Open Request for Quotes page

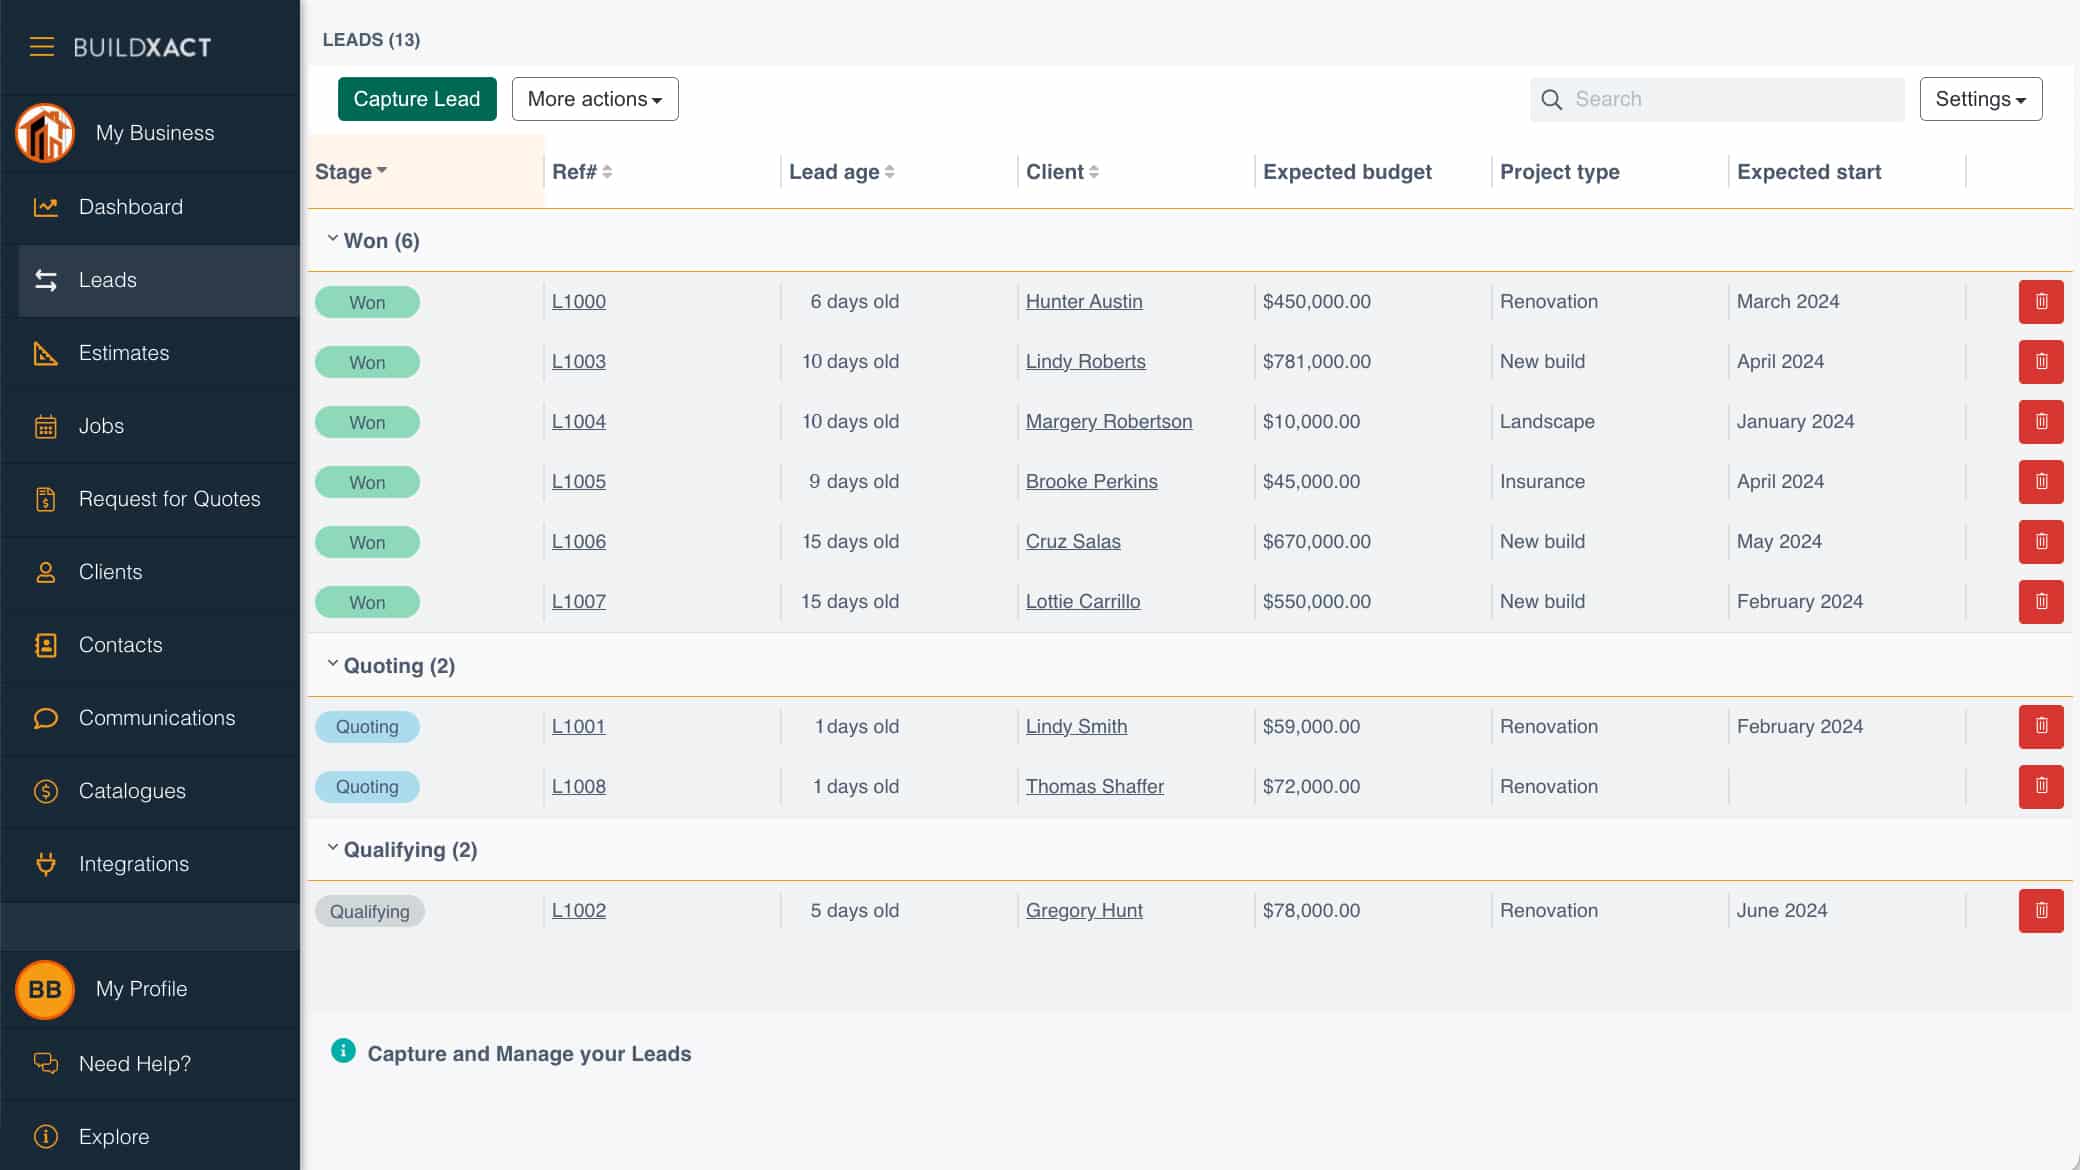169,499
